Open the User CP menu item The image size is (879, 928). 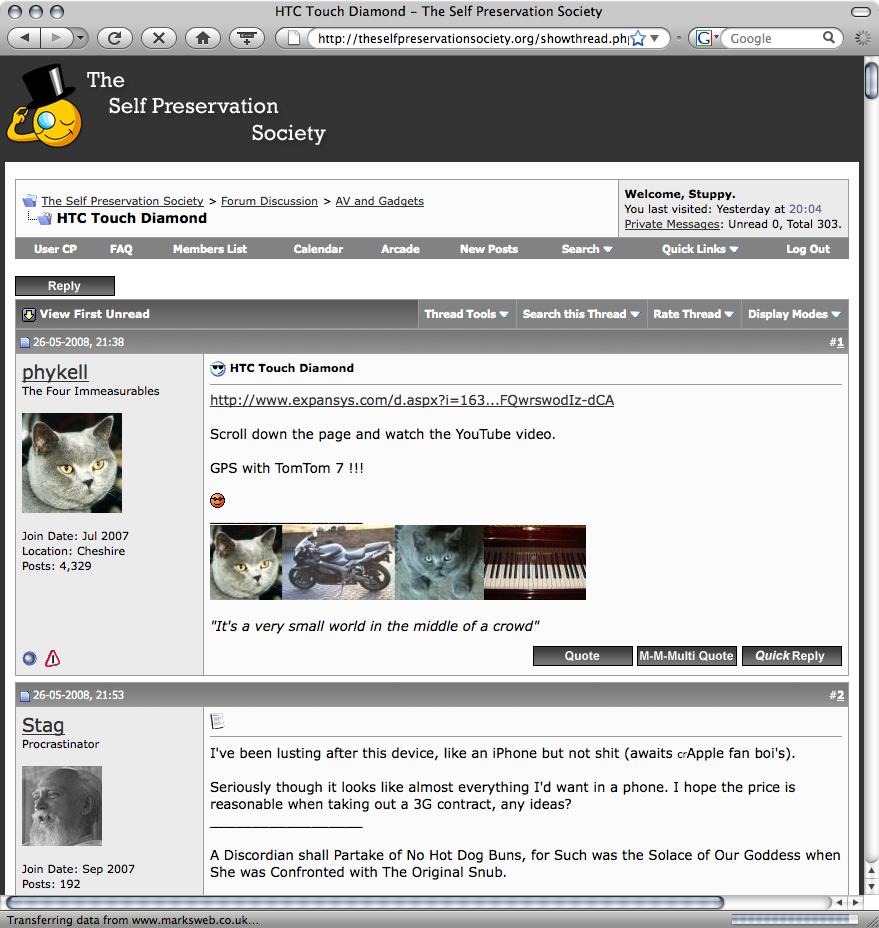pos(55,249)
